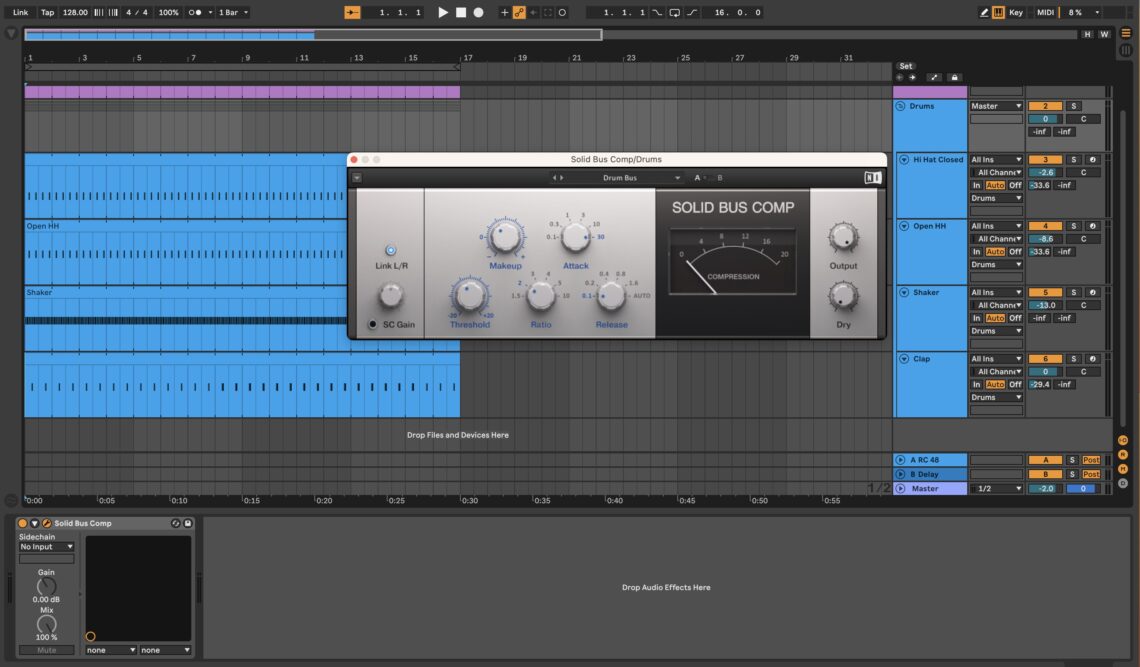Image resolution: width=1140 pixels, height=667 pixels.
Task: Toggle the Computer MIDI Keyboard icon
Action: [998, 12]
